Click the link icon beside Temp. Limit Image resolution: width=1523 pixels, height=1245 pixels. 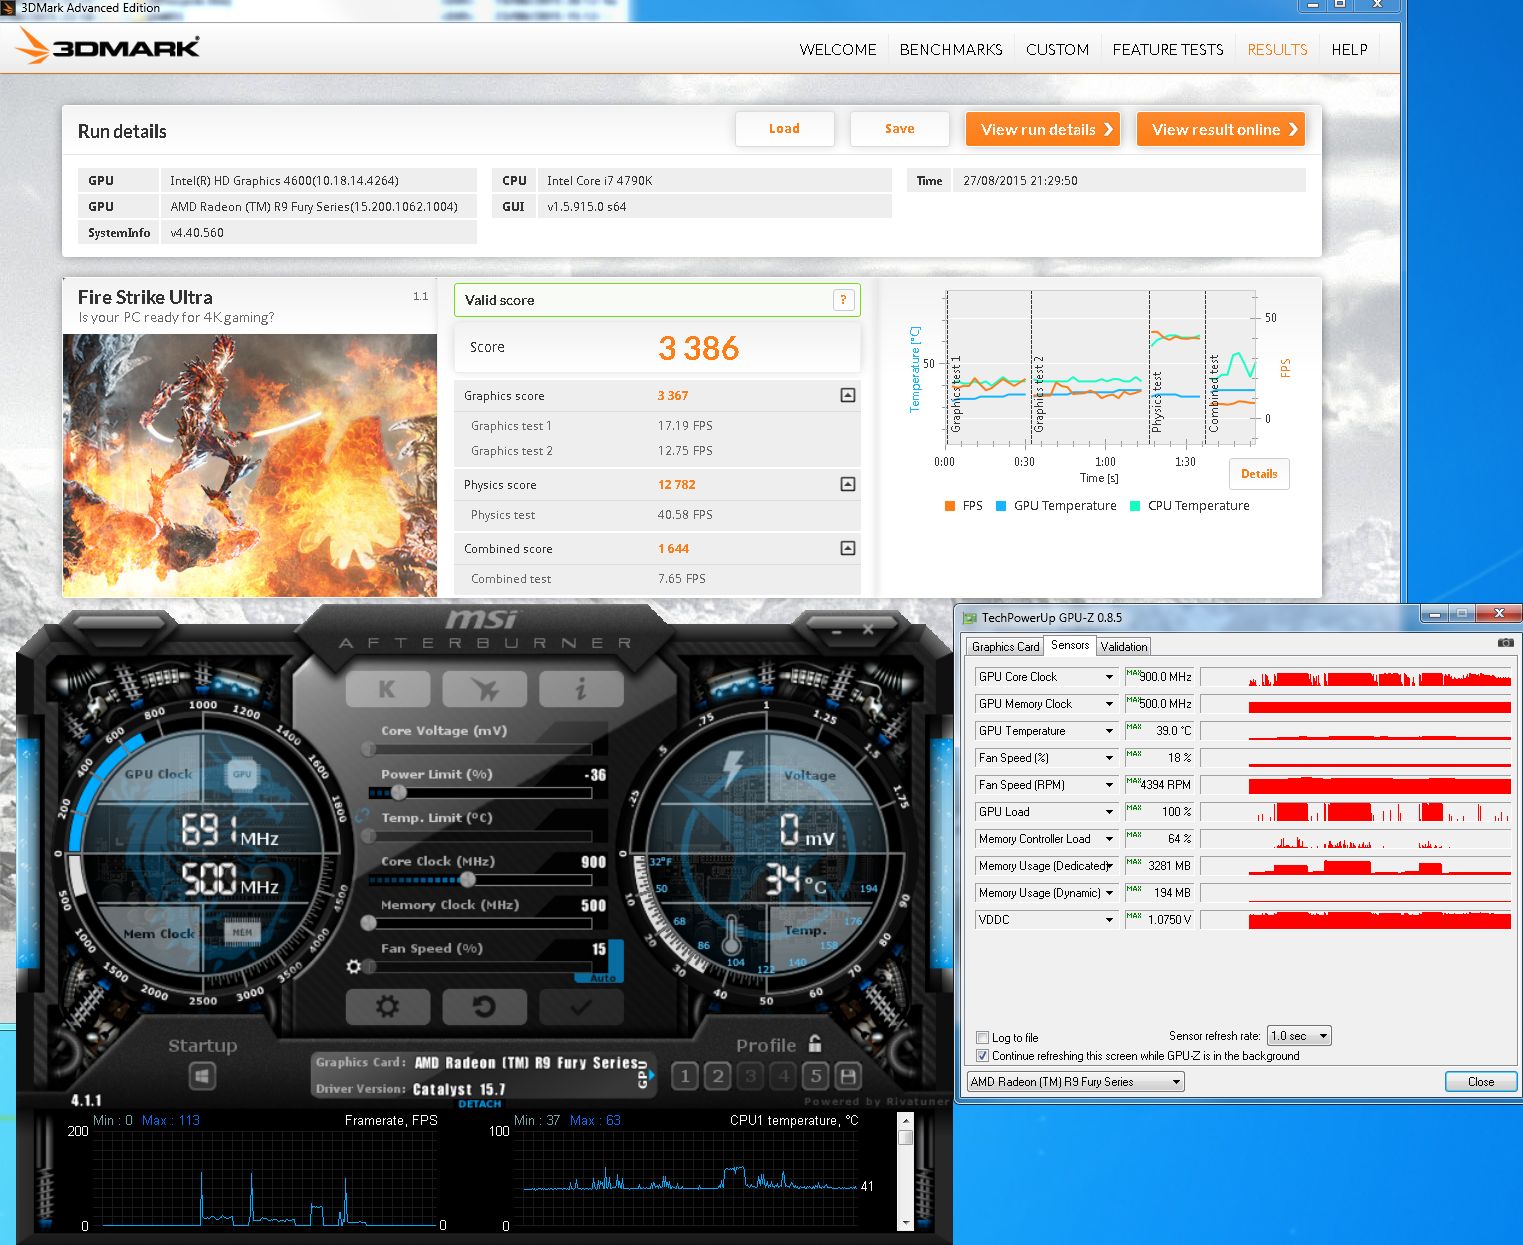coord(363,818)
